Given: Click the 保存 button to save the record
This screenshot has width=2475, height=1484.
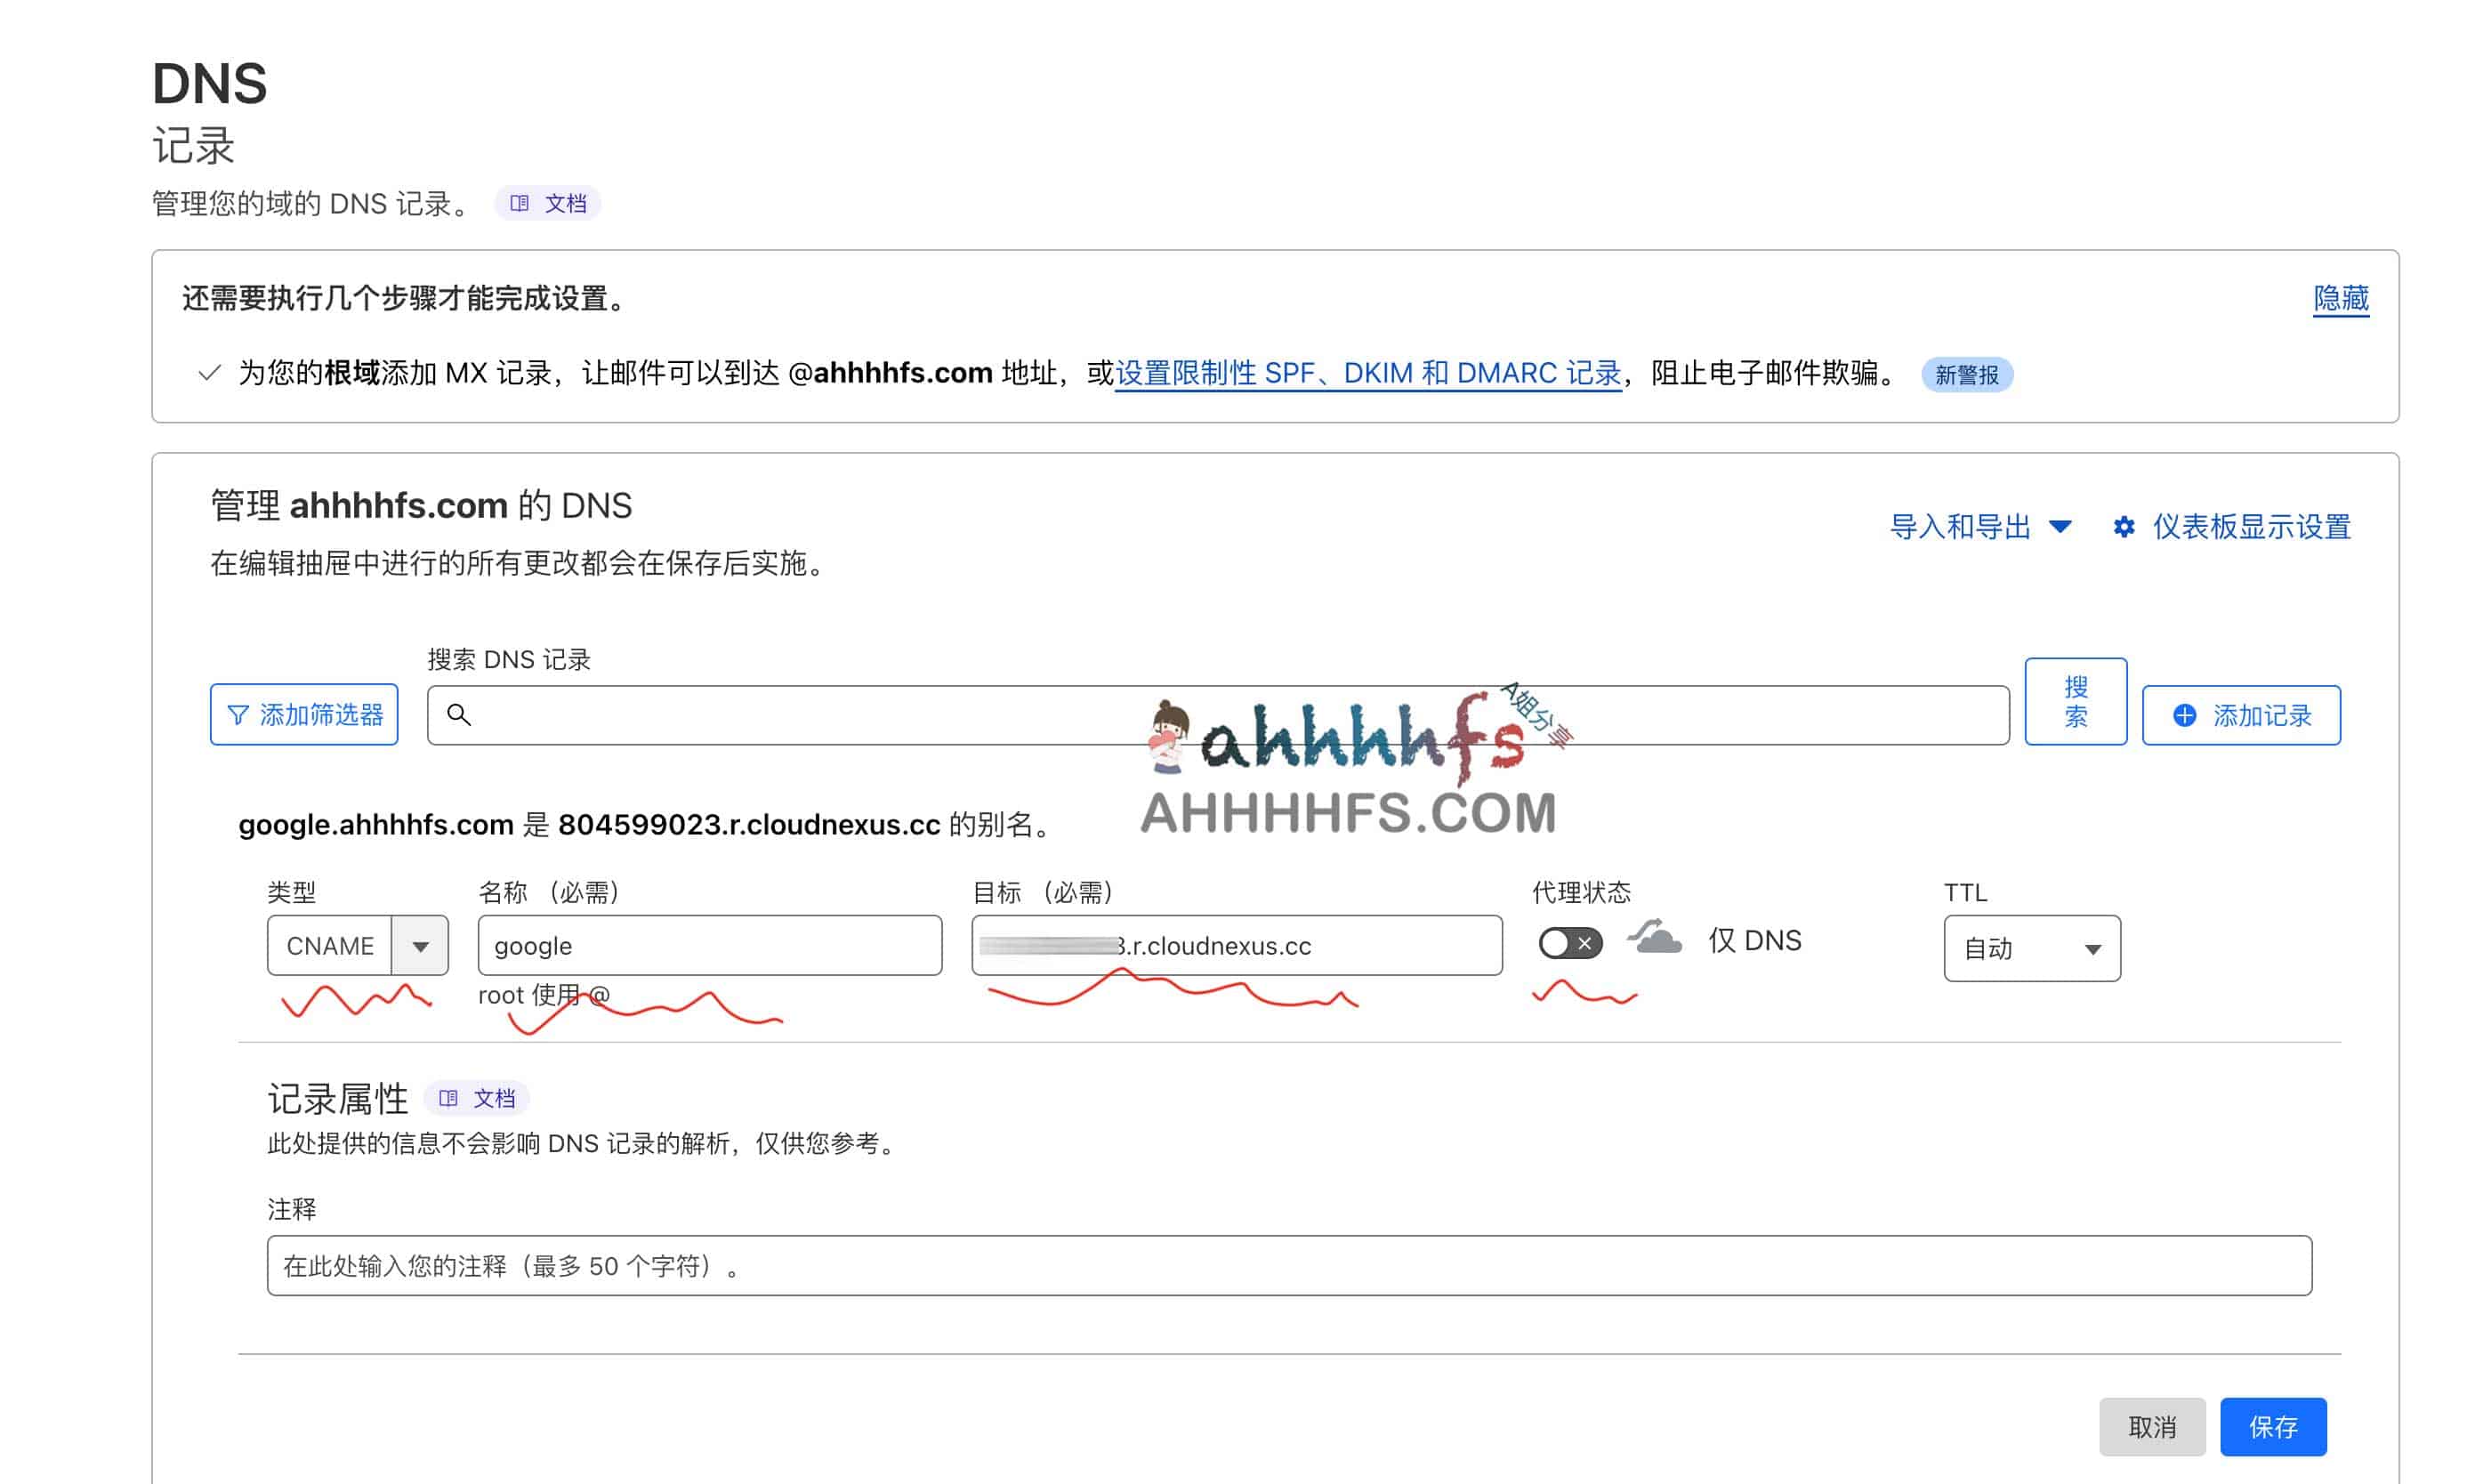Looking at the screenshot, I should (x=2274, y=1427).
